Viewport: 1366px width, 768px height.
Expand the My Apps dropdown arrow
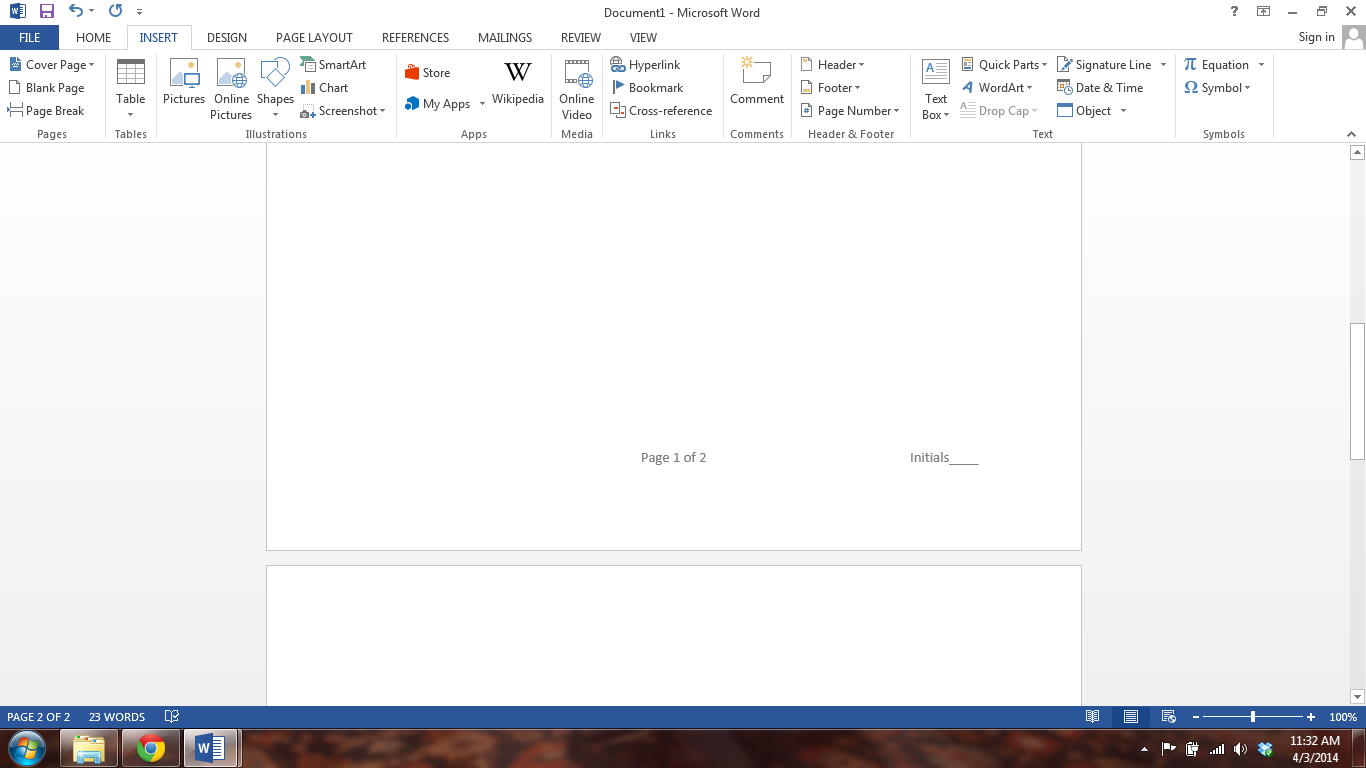(482, 104)
